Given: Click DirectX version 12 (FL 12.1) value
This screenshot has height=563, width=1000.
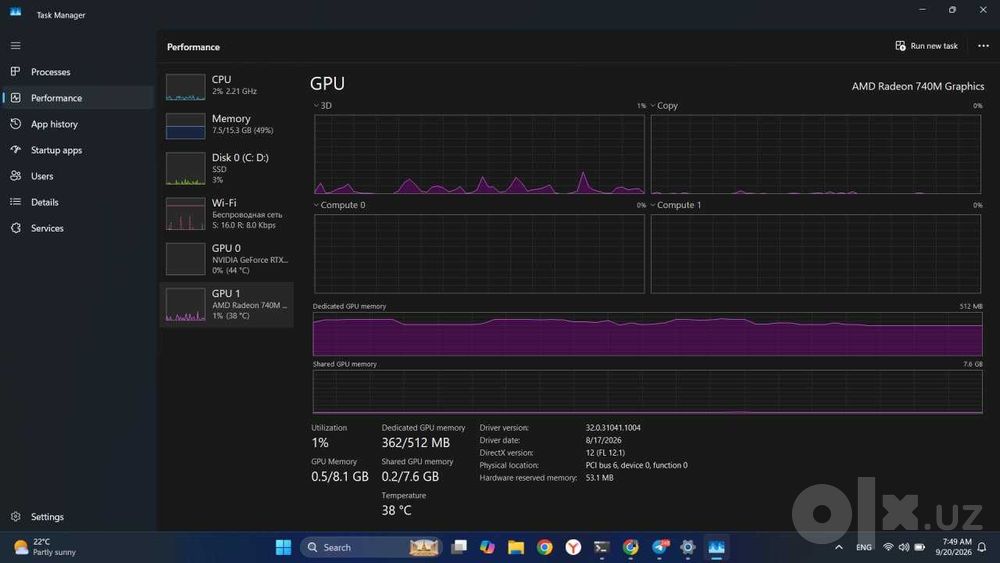Looking at the screenshot, I should point(605,453).
